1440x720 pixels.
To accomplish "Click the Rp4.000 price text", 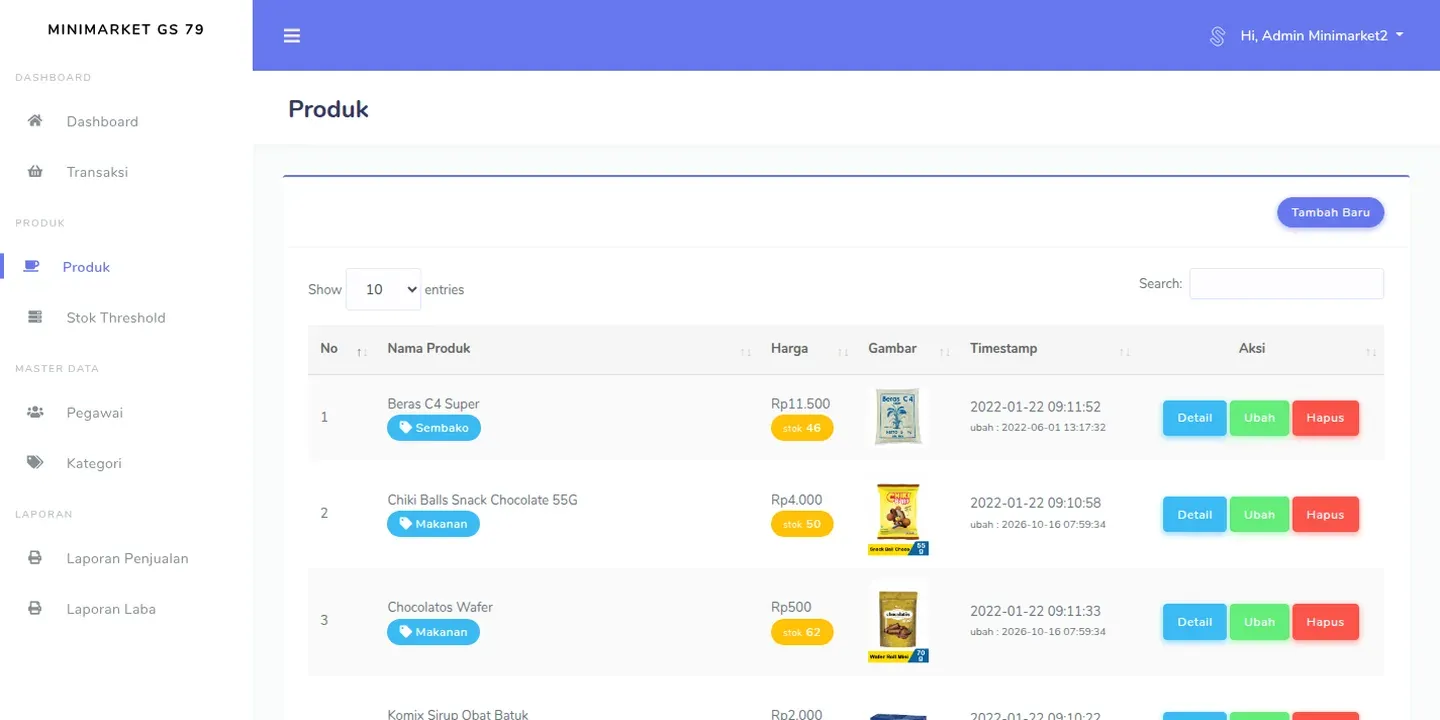I will (x=796, y=500).
